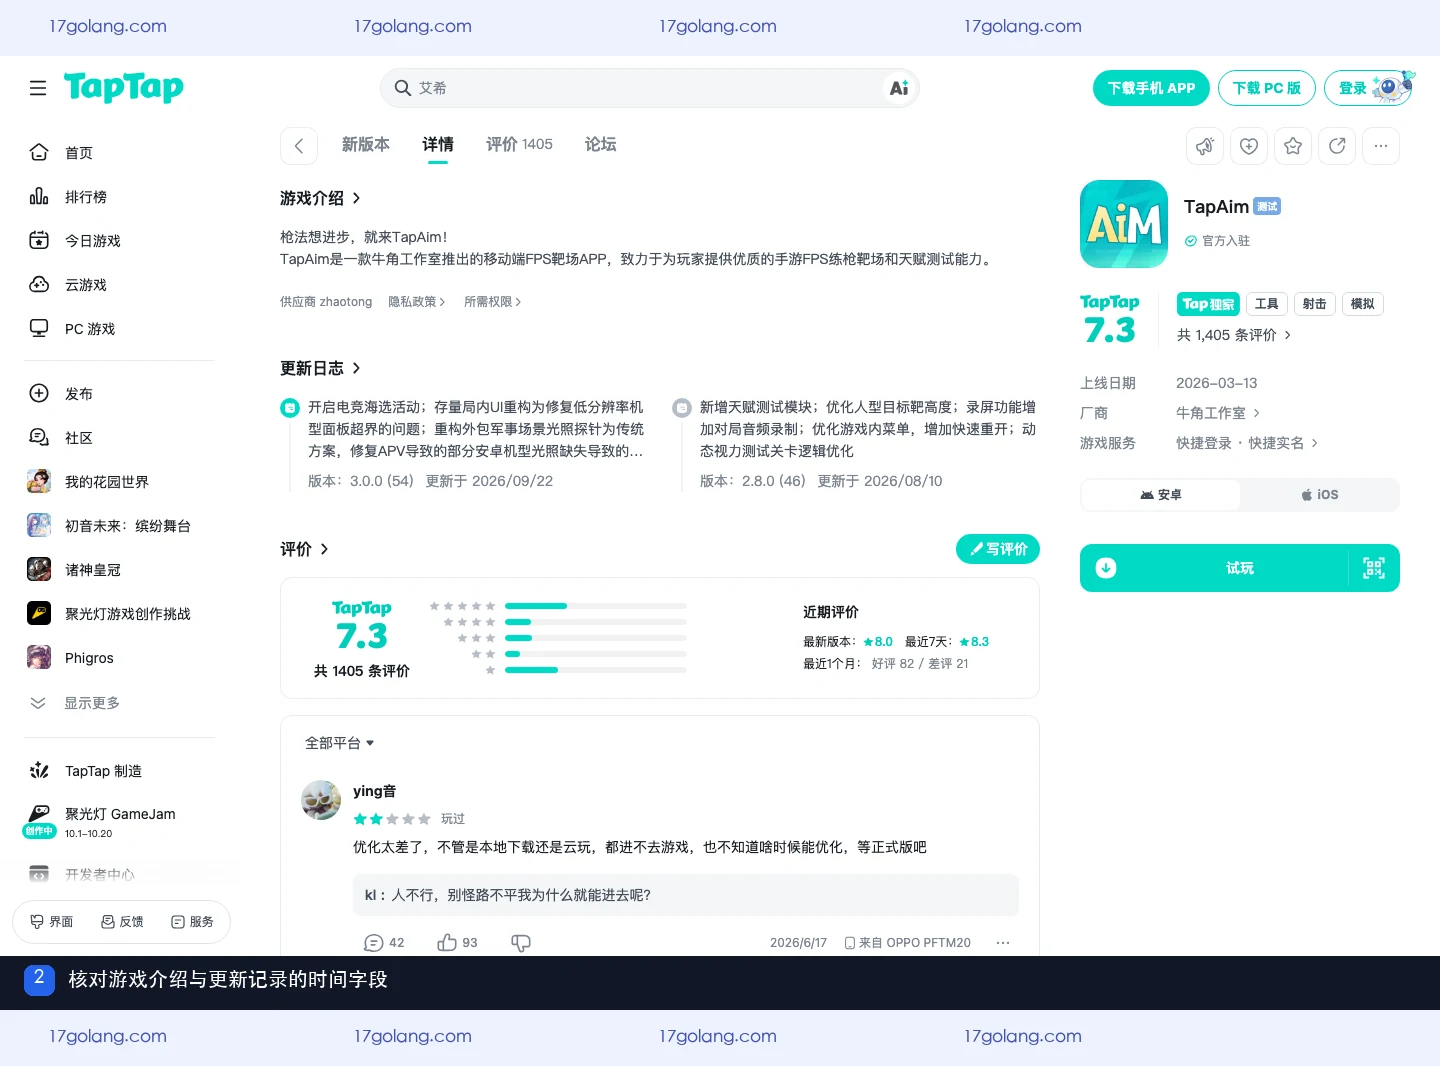Click the thumbs-down icon on ying音 review

pyautogui.click(x=521, y=943)
